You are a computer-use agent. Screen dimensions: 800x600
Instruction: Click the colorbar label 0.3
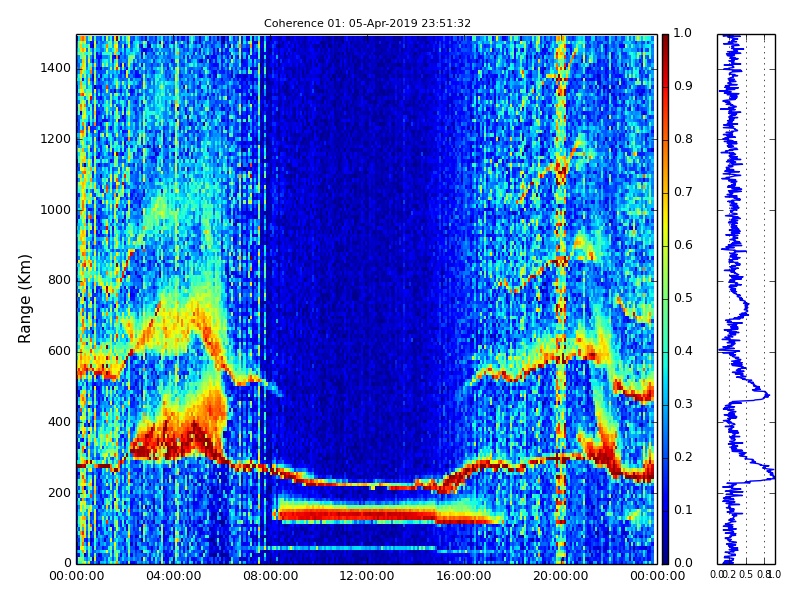pos(683,404)
